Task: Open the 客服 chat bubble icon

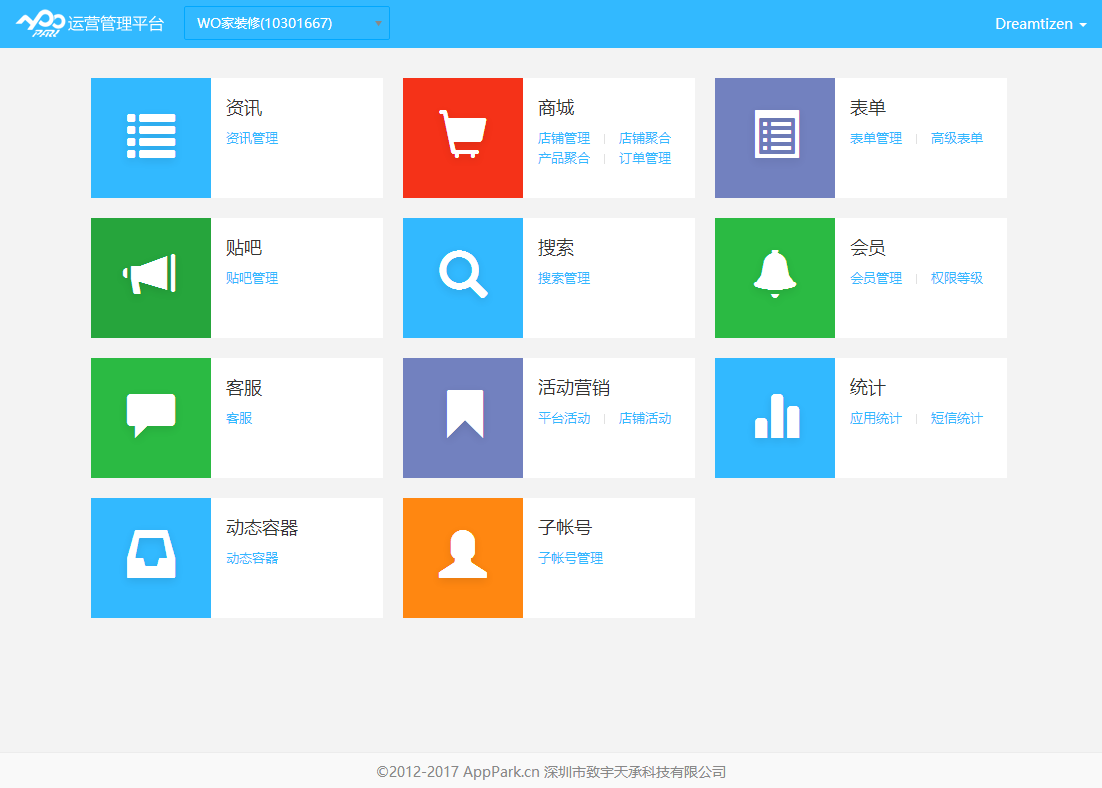Action: click(150, 417)
